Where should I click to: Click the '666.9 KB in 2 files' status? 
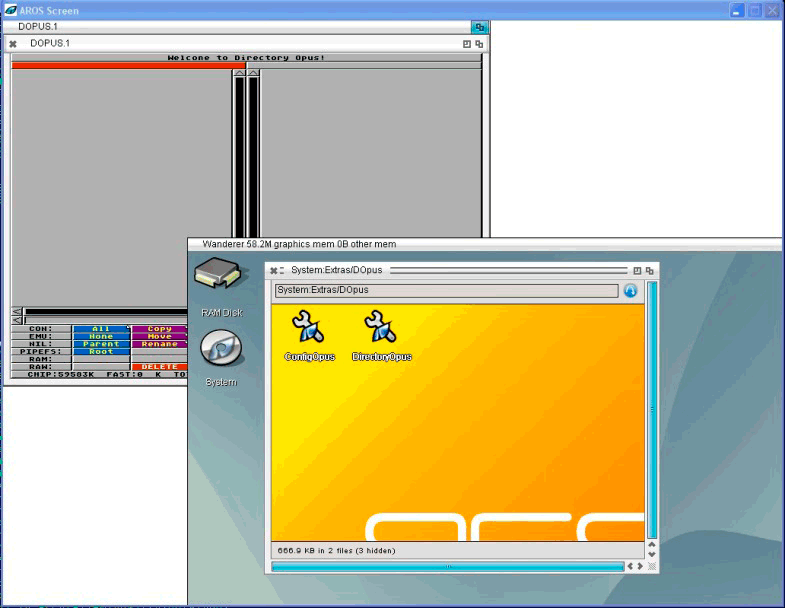(336, 550)
